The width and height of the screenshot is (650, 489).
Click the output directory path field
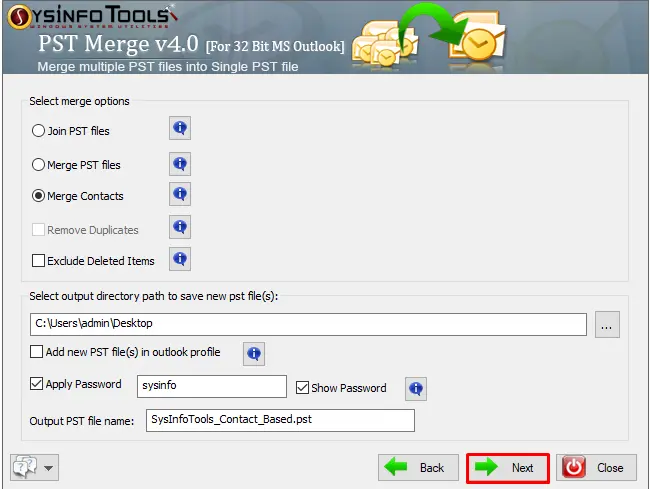coord(308,324)
